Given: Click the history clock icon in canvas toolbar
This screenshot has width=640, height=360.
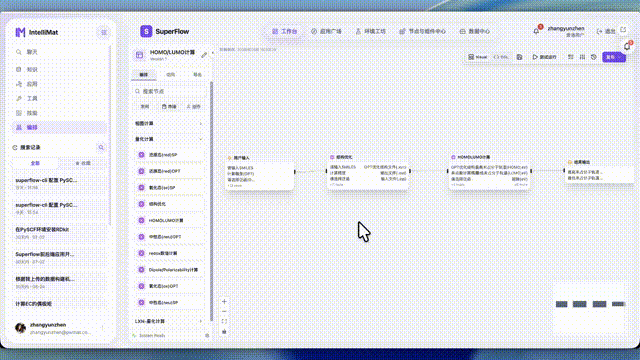Looking at the screenshot, I should tap(594, 57).
